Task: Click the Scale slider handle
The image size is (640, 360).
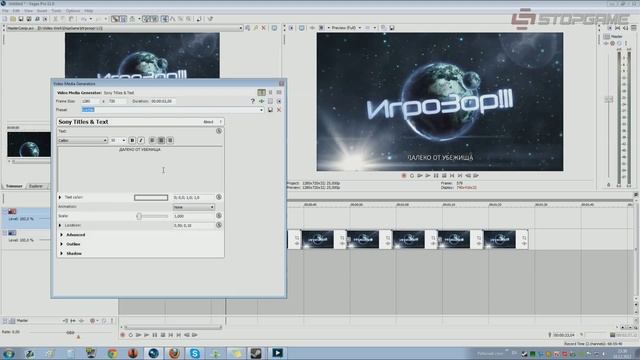Action: coord(139,216)
